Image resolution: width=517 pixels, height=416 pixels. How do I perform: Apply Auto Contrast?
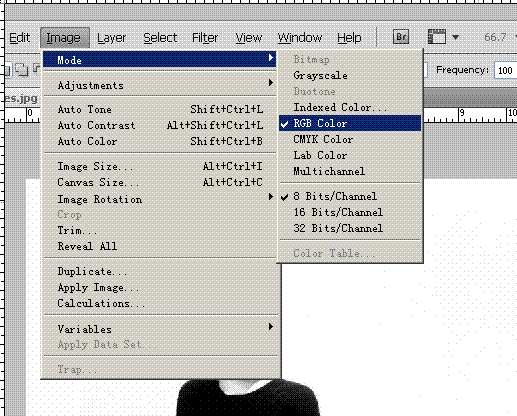(160, 125)
